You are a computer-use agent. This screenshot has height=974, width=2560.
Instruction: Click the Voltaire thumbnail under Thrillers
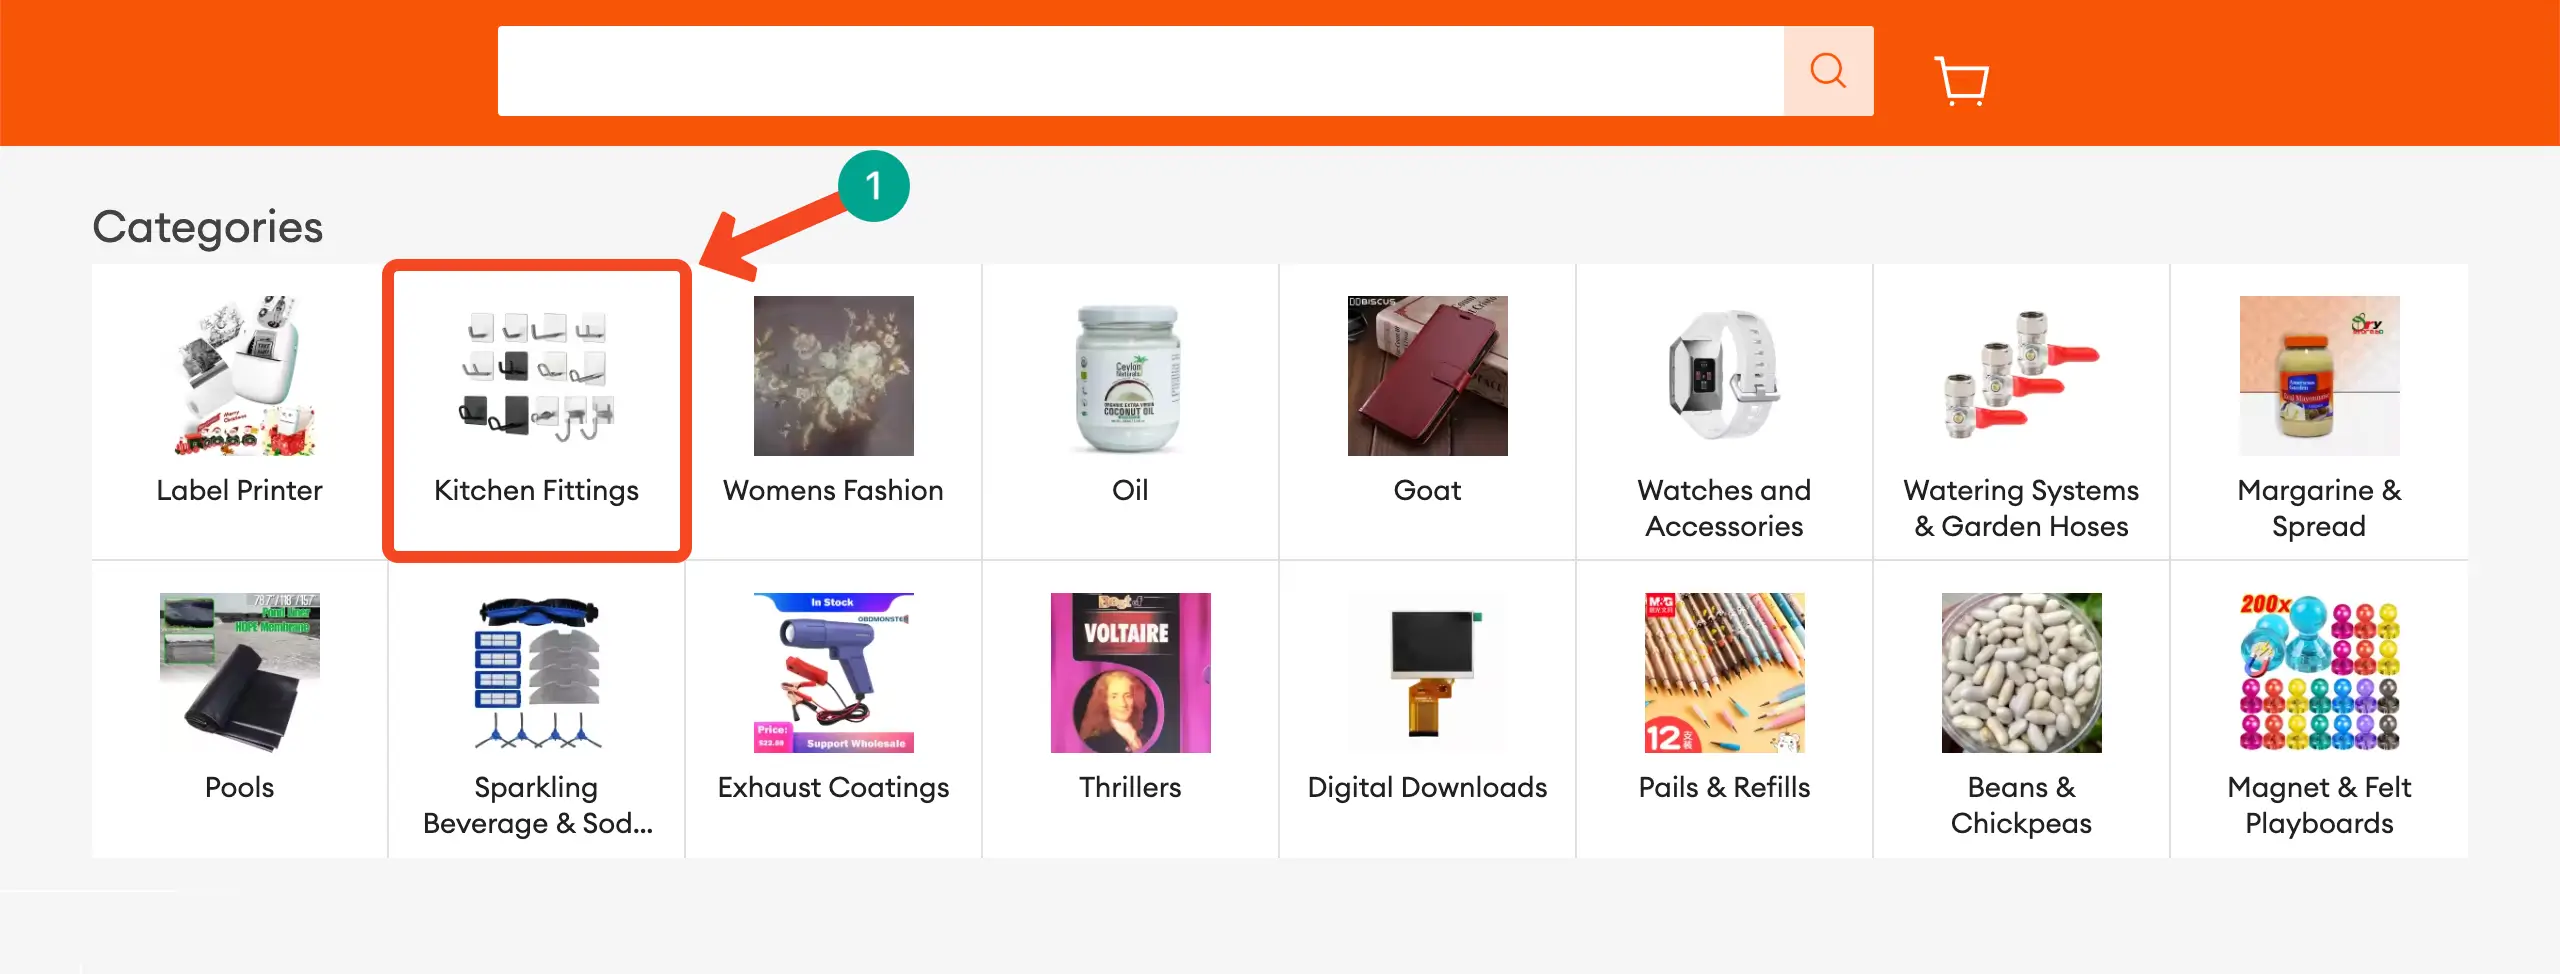[x=1130, y=672]
